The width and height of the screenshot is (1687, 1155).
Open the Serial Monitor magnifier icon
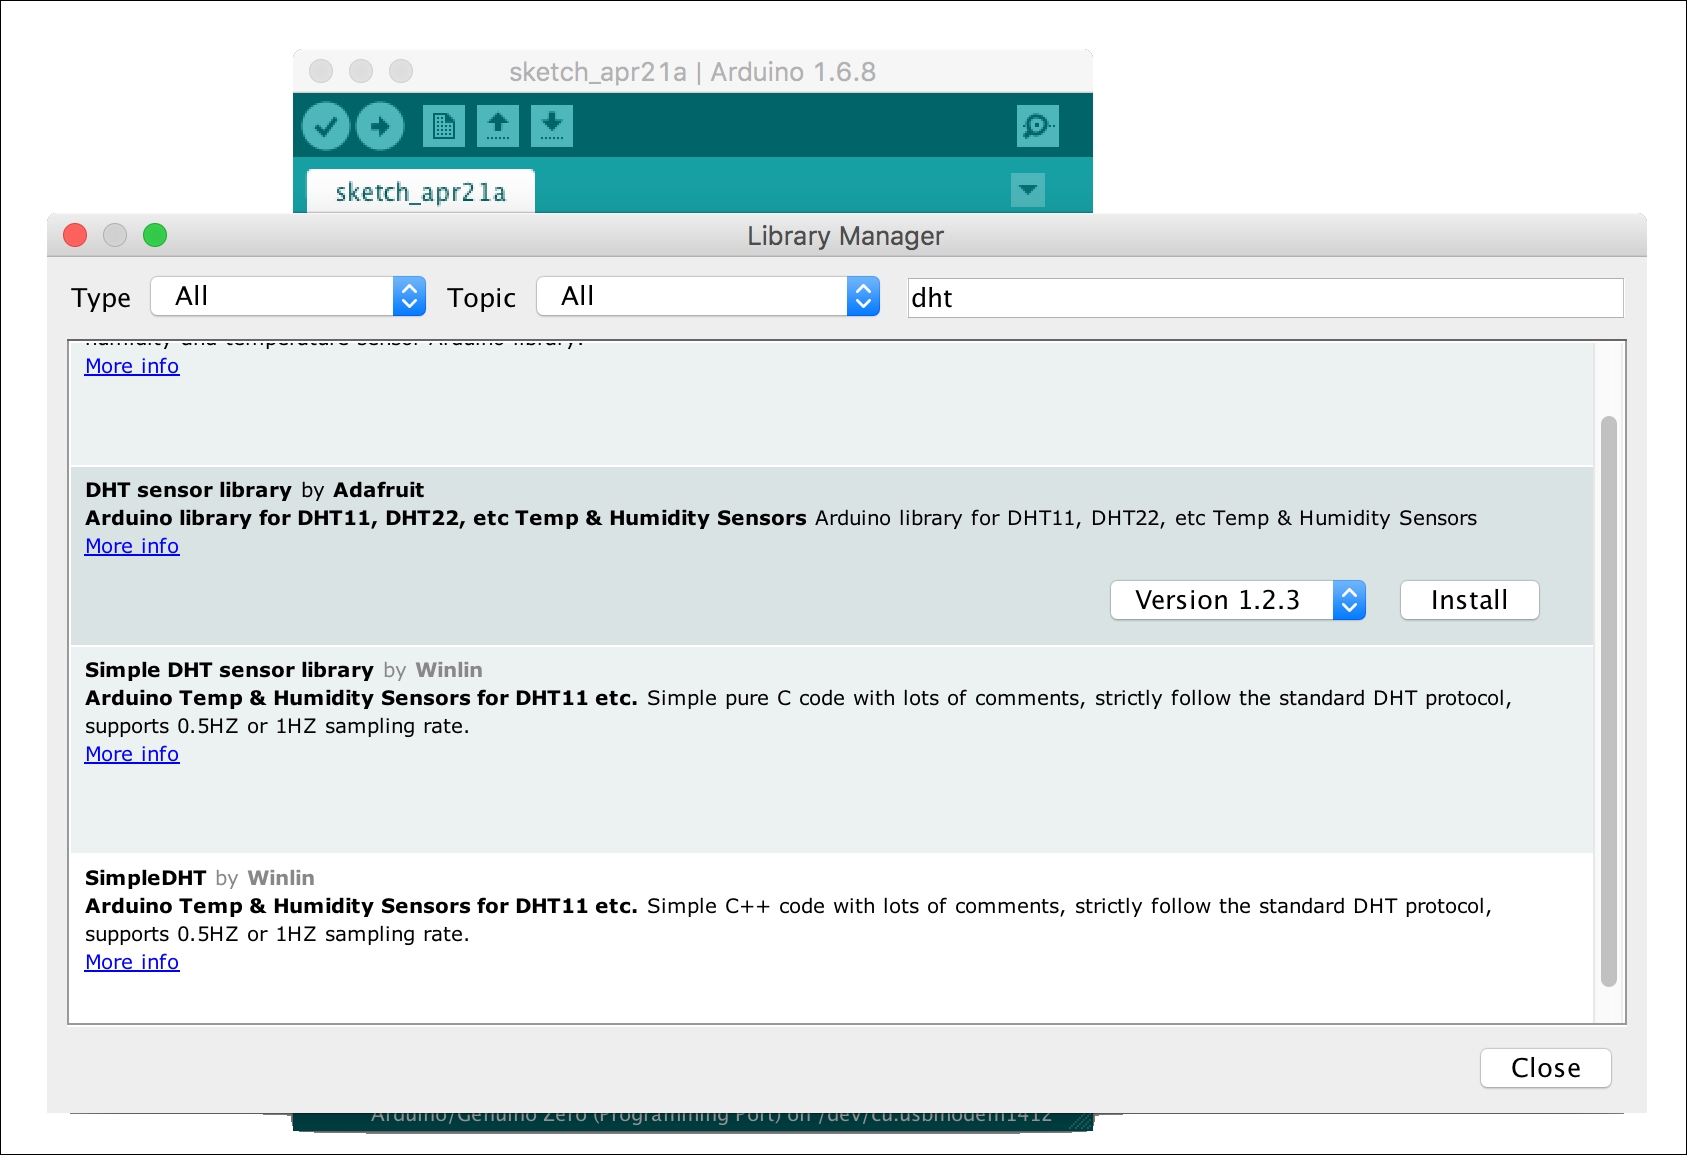[x=1038, y=126]
